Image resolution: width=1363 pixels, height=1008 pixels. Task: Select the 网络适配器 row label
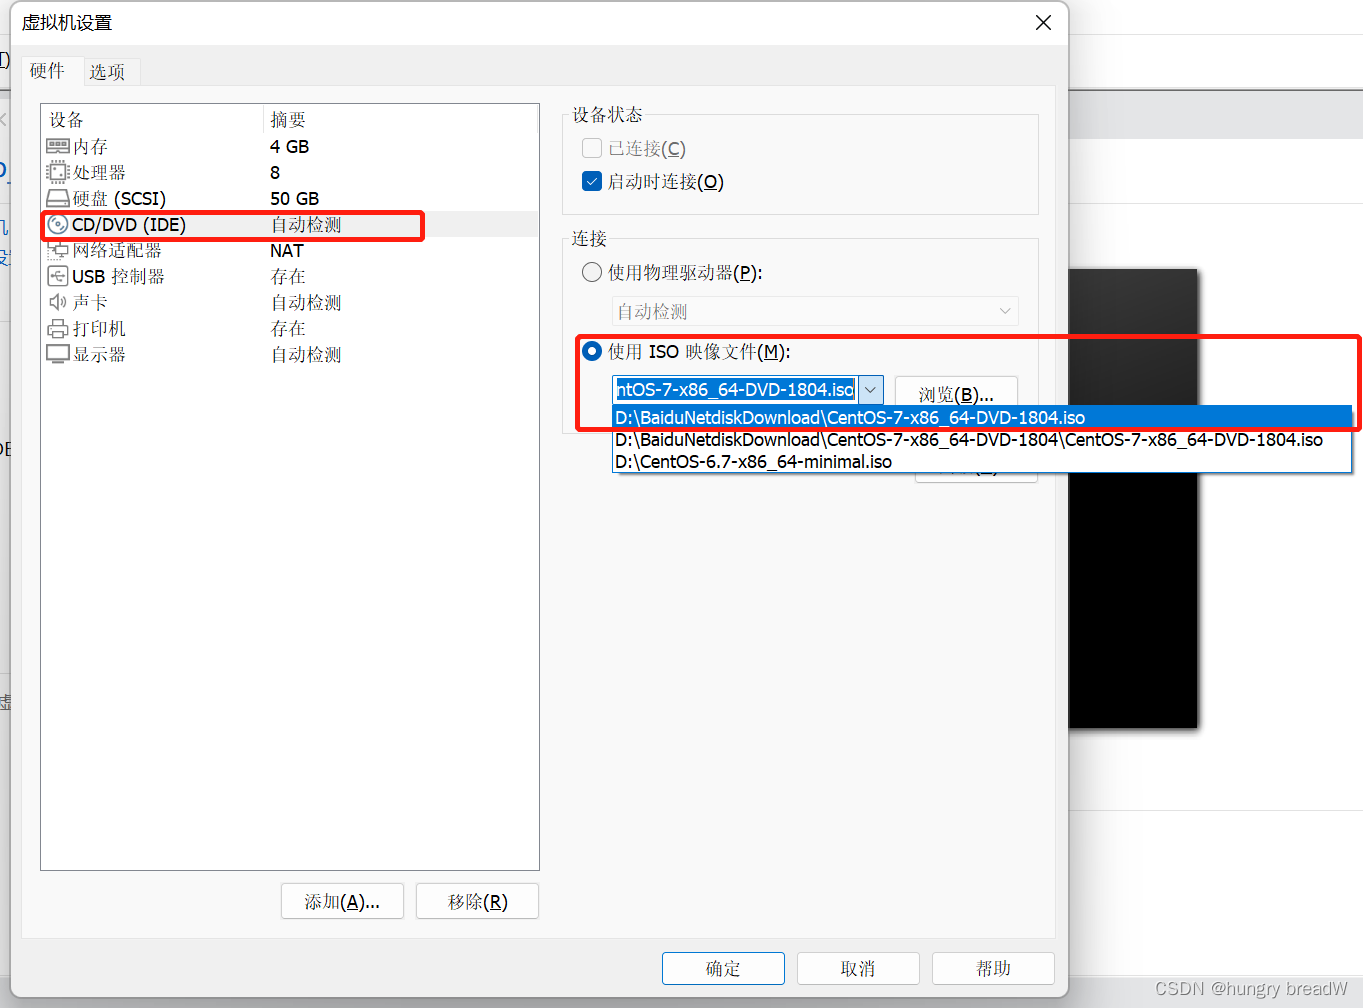click(x=117, y=250)
